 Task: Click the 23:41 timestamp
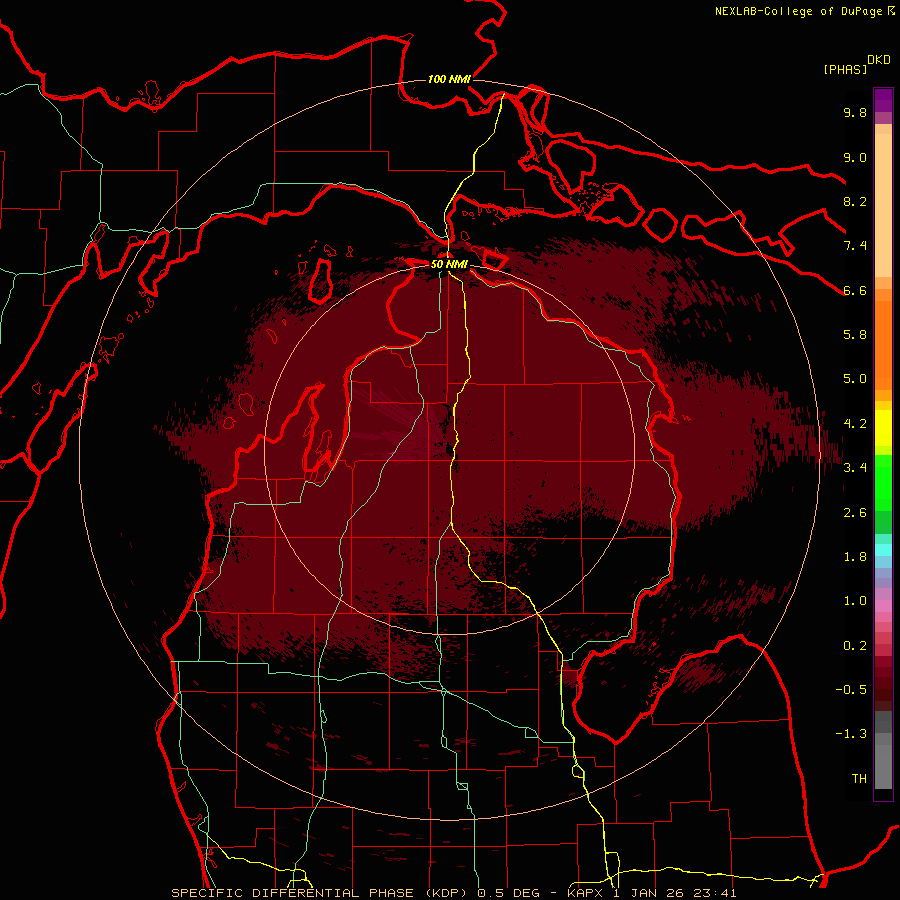[x=717, y=893]
